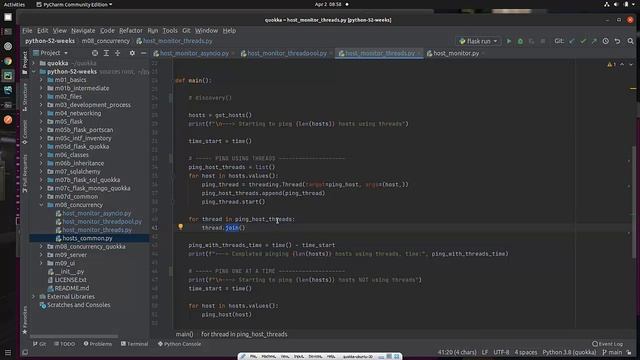Open the Python Console tool window

pyautogui.click(x=179, y=344)
